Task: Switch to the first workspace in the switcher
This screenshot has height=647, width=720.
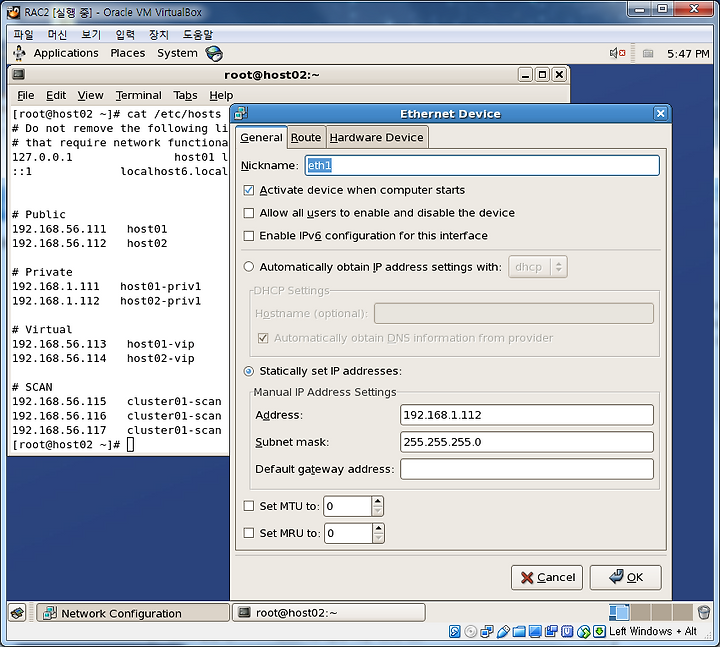Action: 619,613
